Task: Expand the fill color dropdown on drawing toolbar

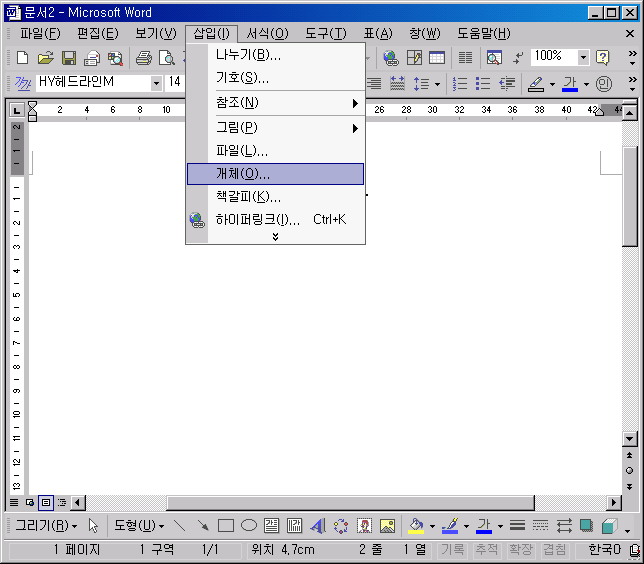Action: point(432,526)
